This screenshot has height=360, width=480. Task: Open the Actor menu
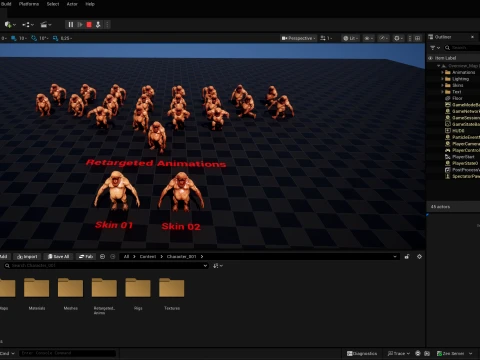(72, 4)
